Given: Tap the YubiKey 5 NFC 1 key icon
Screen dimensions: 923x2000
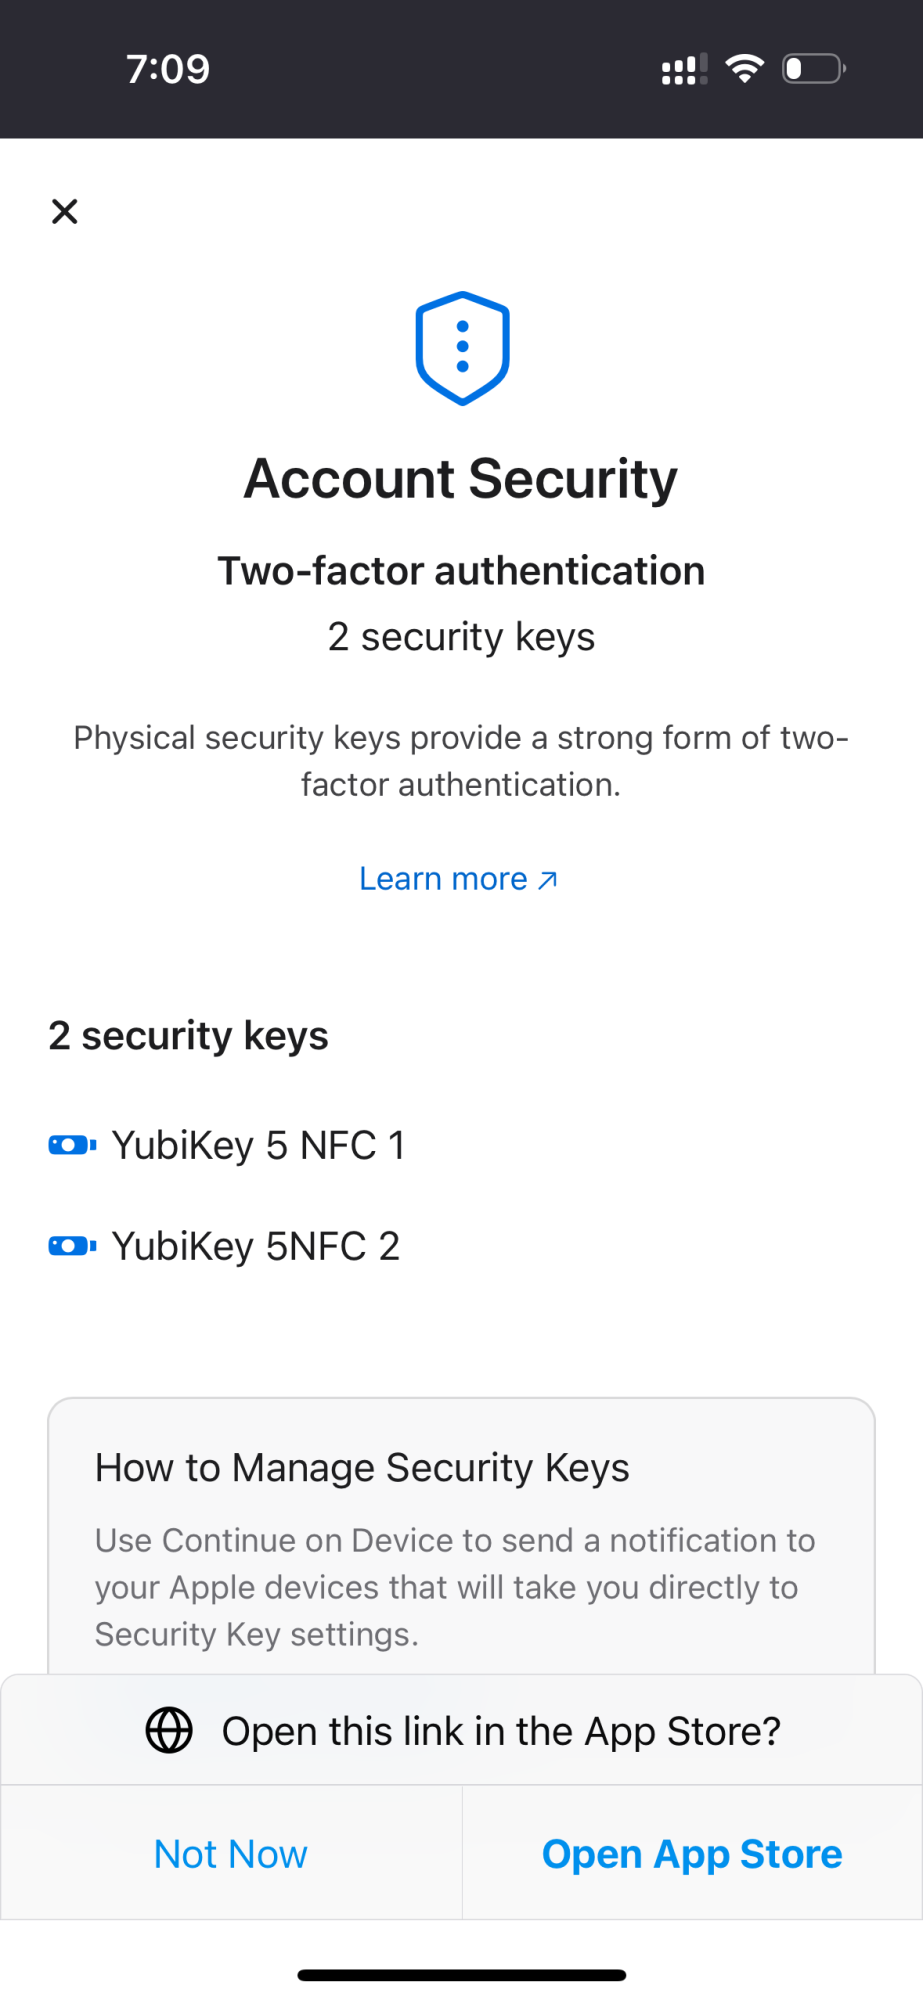Looking at the screenshot, I should 72,1145.
